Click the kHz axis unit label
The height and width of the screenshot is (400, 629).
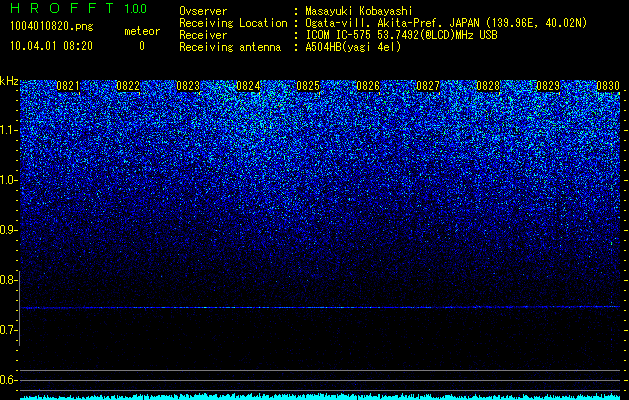9,81
